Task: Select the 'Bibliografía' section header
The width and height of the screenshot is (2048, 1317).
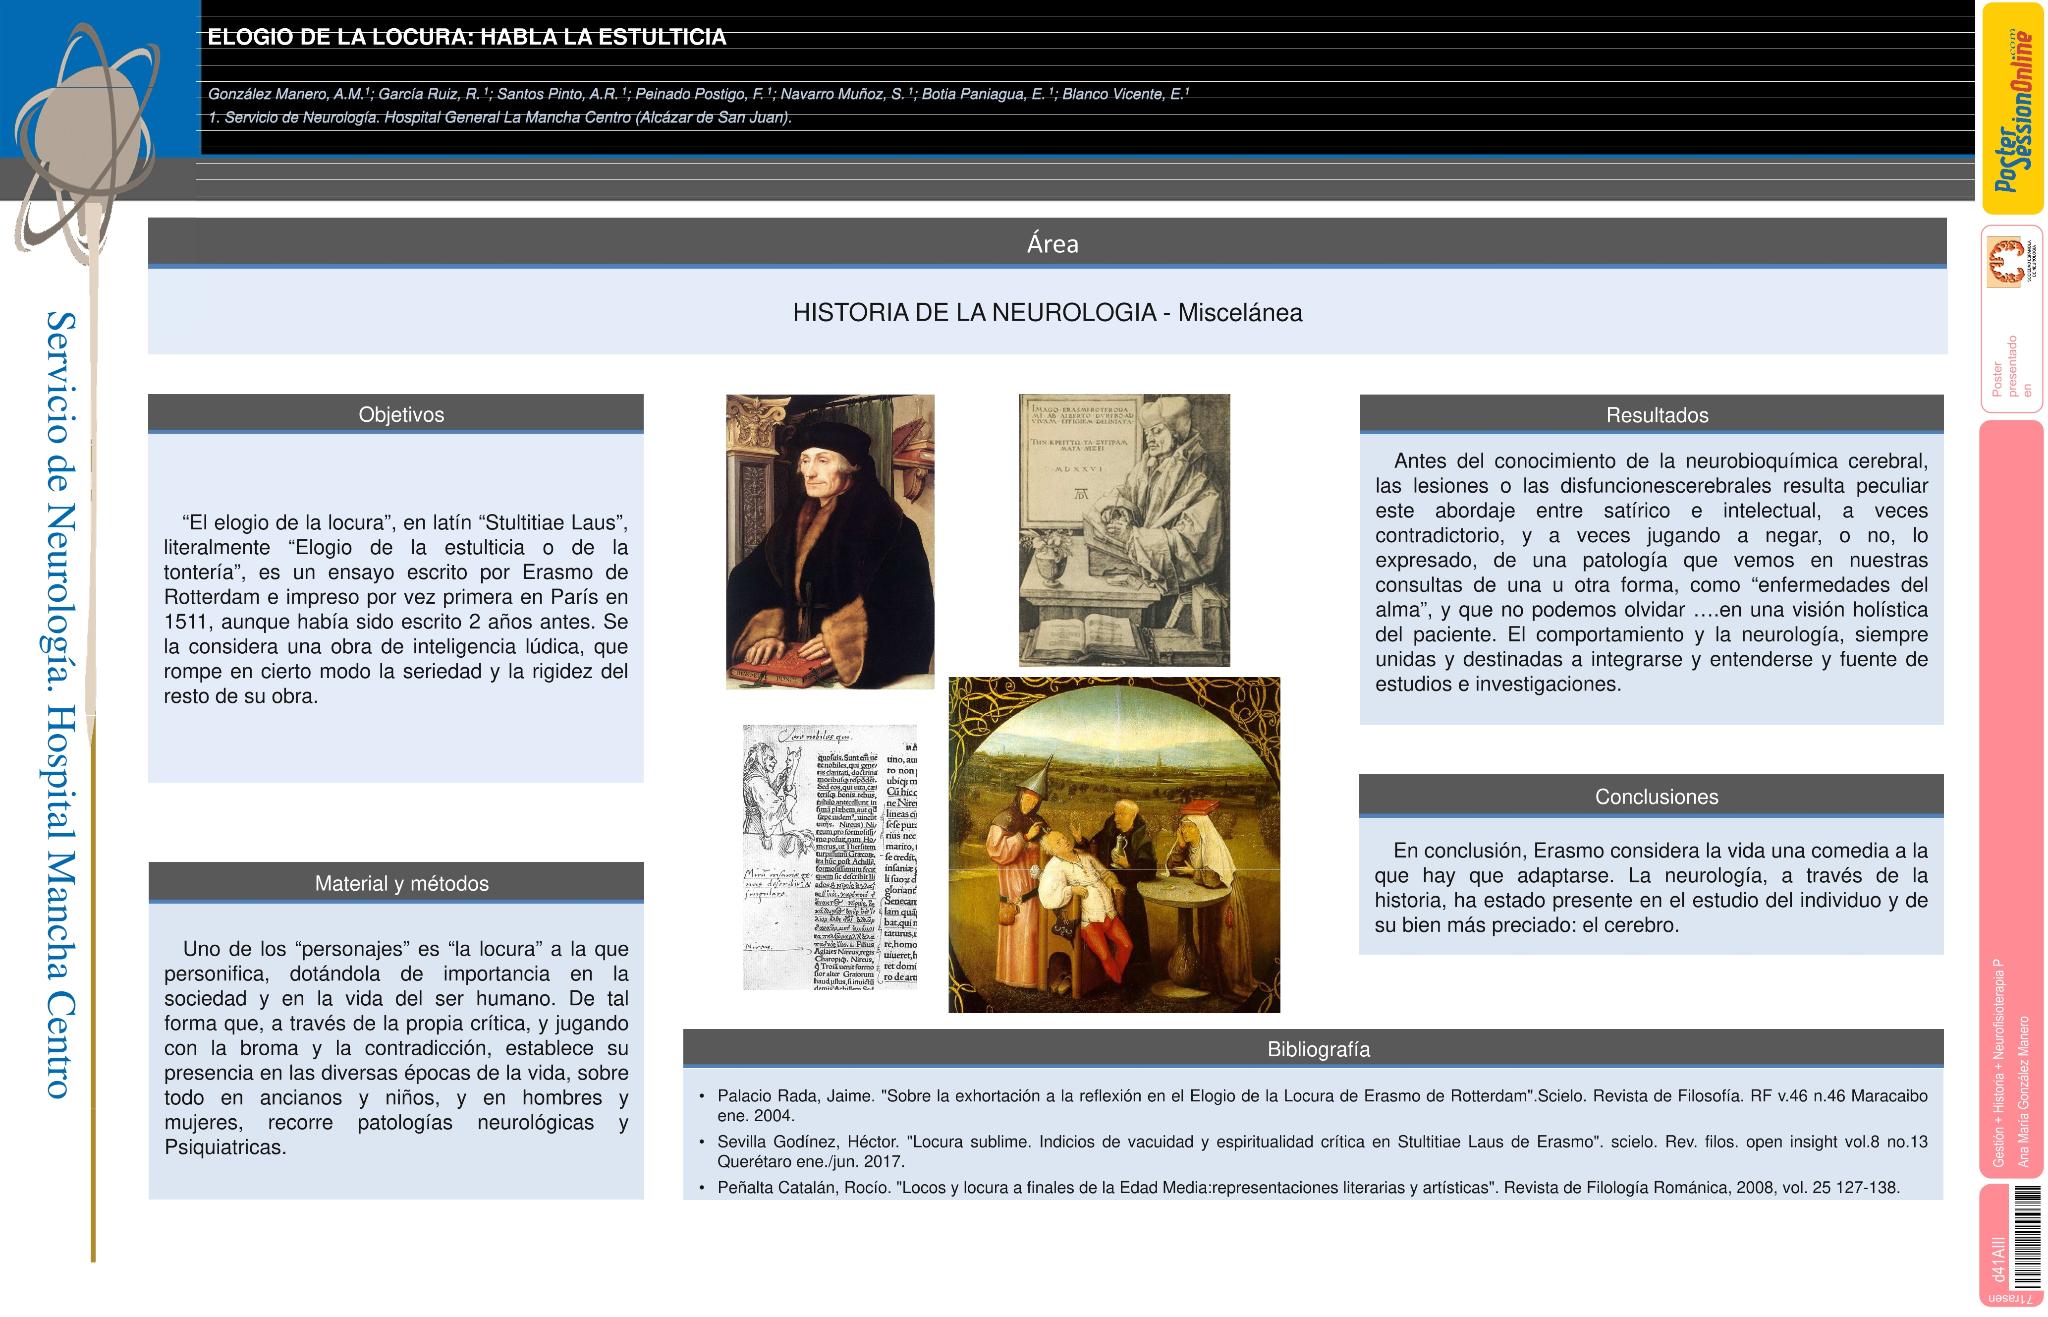Action: pyautogui.click(x=1314, y=1049)
